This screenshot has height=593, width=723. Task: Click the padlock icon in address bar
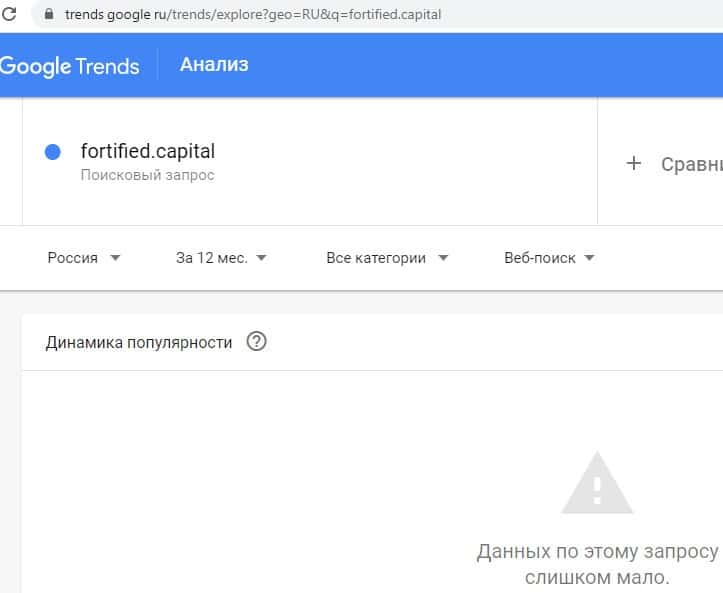click(48, 15)
